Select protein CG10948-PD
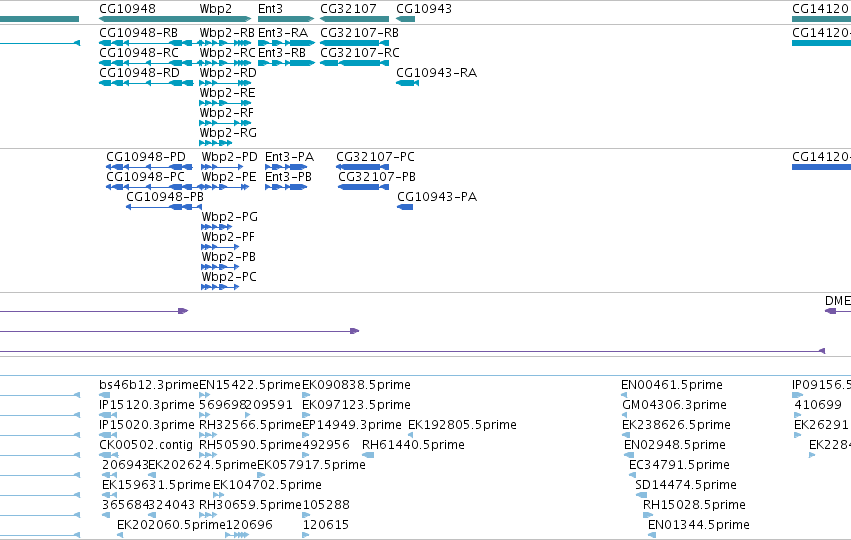851x540 pixels. tap(149, 167)
